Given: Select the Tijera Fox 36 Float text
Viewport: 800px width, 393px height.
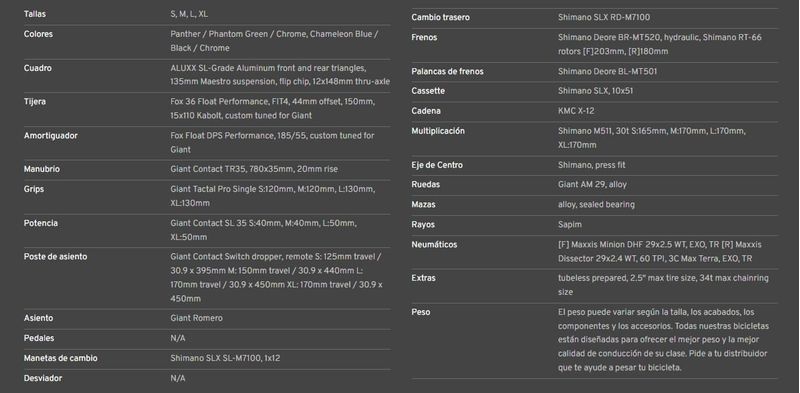Looking at the screenshot, I should (272, 109).
